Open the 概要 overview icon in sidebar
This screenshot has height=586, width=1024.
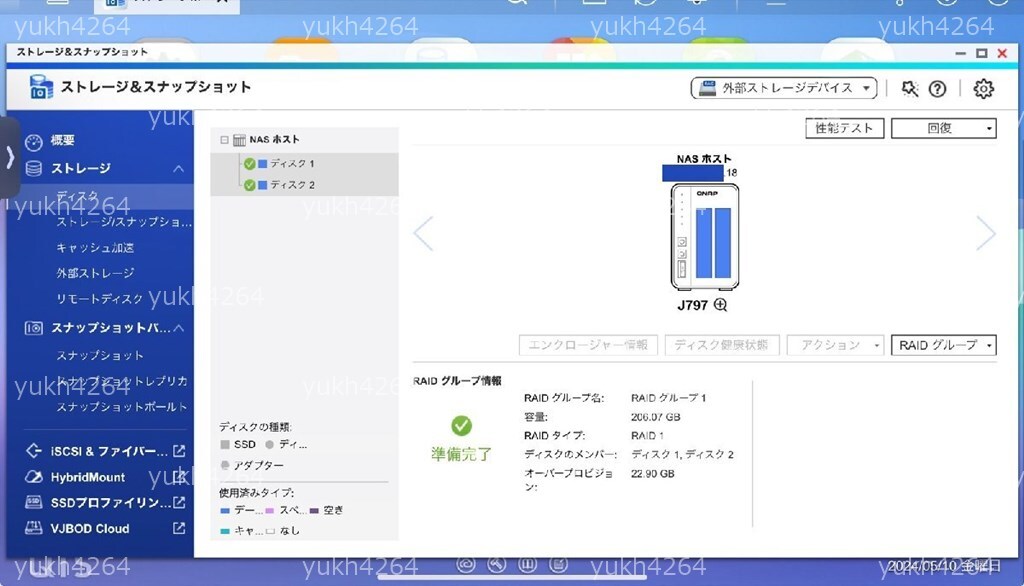[33, 141]
